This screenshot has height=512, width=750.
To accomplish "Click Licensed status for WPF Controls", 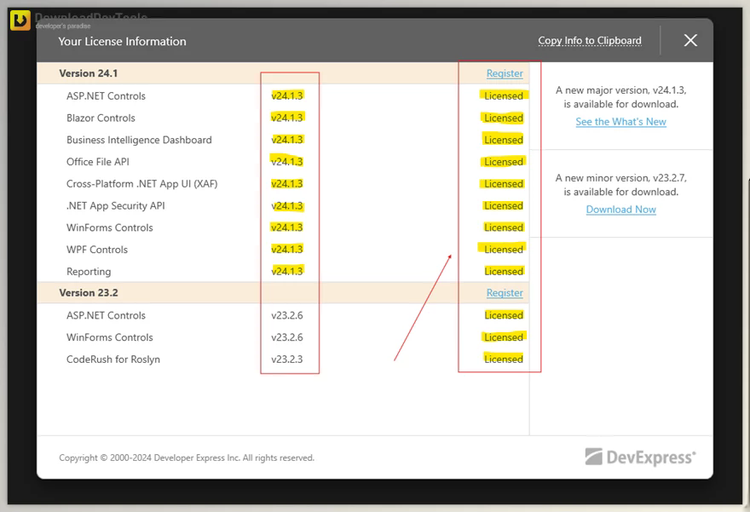I will point(503,249).
